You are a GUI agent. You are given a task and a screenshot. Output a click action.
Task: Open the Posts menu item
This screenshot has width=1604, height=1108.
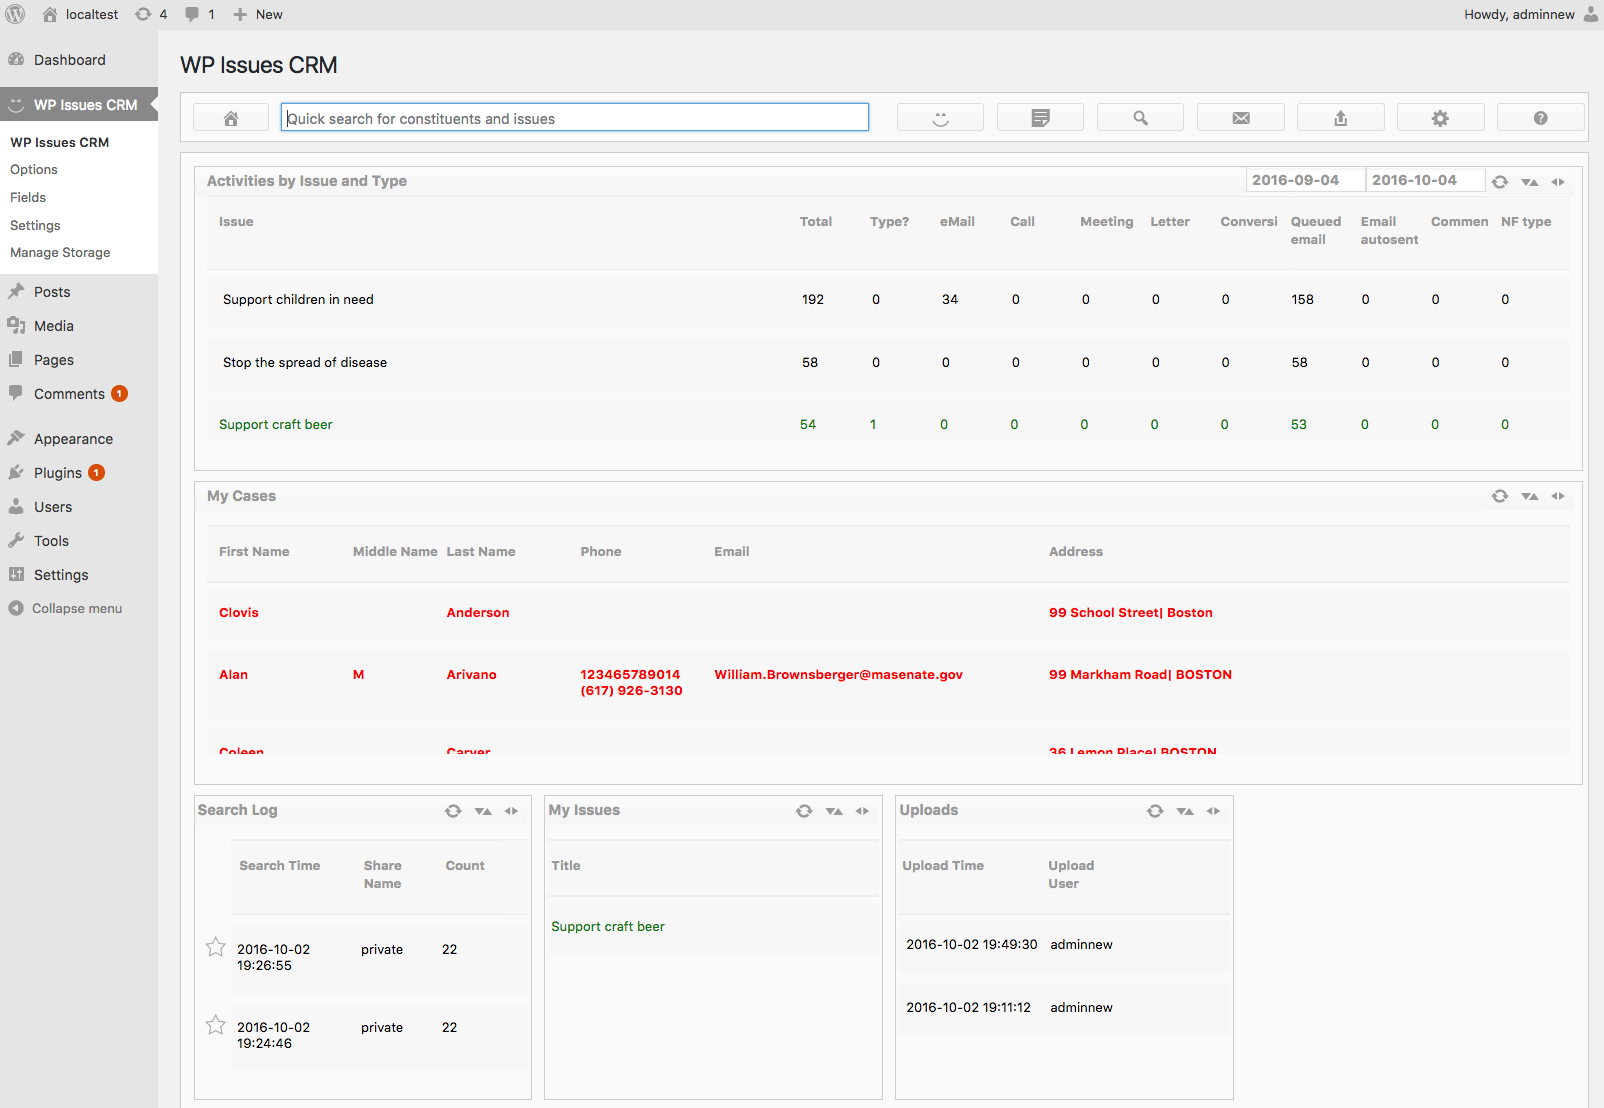click(x=79, y=292)
